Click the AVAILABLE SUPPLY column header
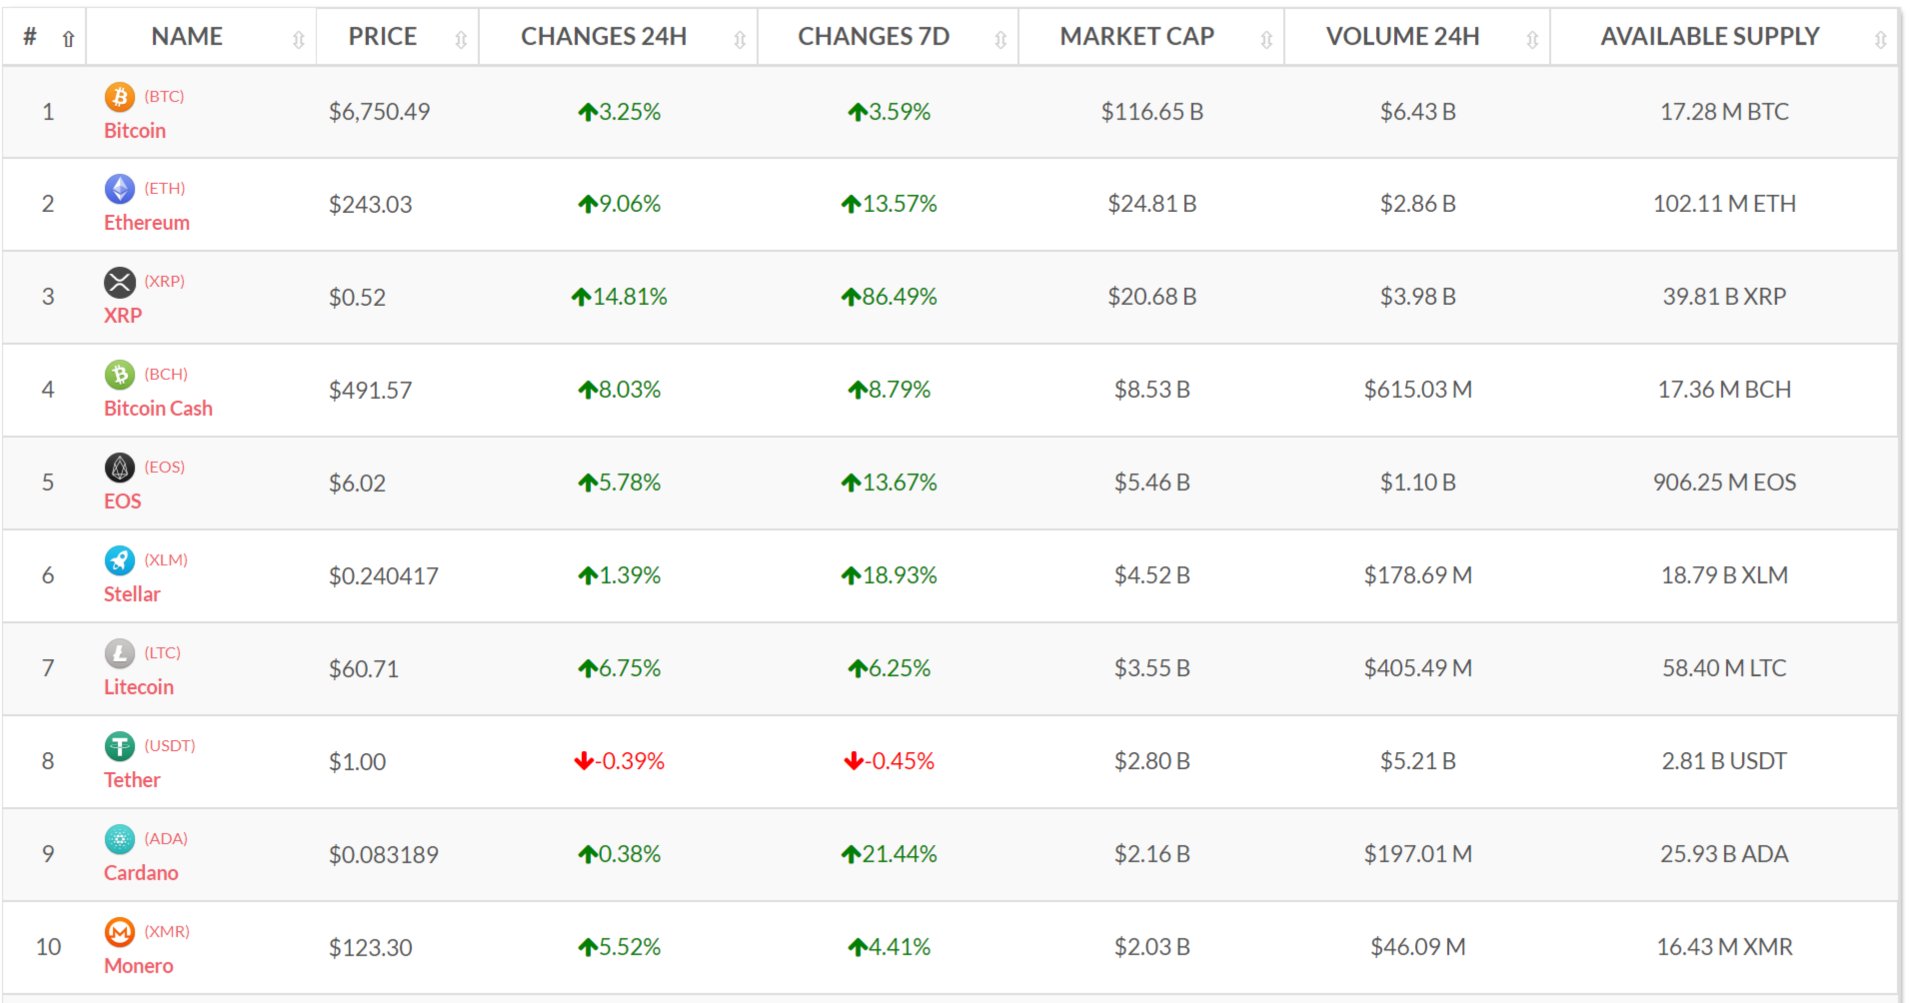Image resolution: width=1910 pixels, height=1003 pixels. [x=1724, y=37]
